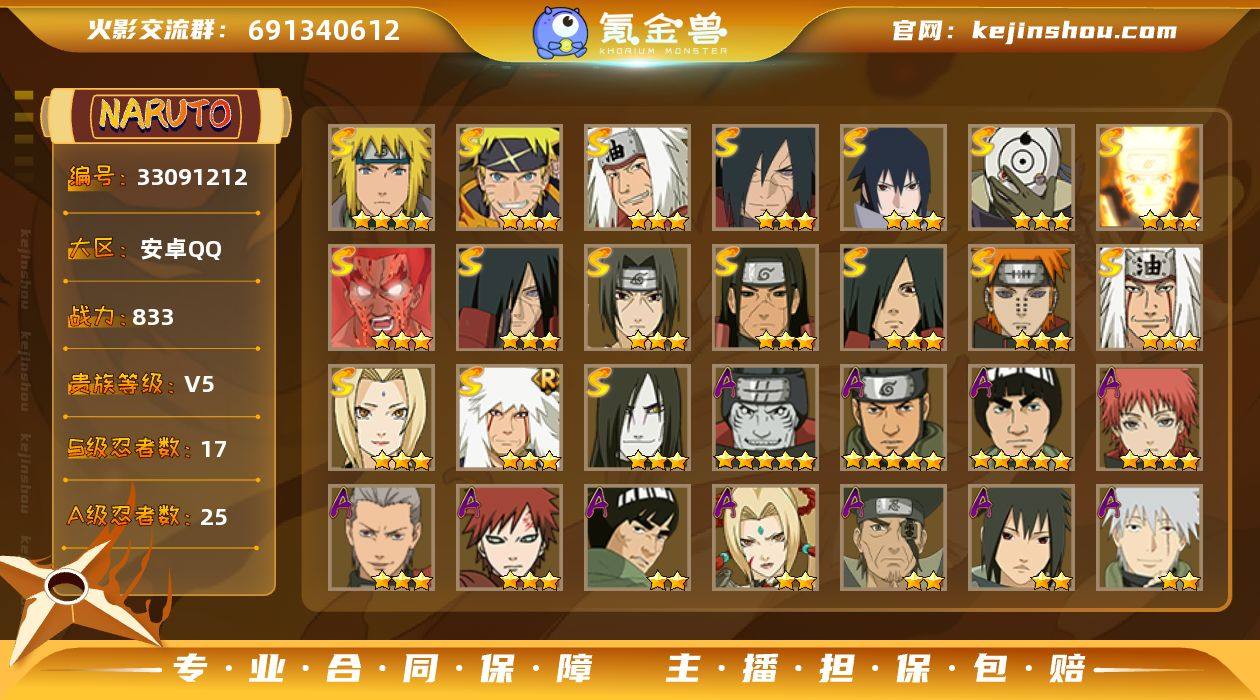Choose the pale Orochimaru S-rank portrait
Screen dimensions: 1260x700
(637, 417)
